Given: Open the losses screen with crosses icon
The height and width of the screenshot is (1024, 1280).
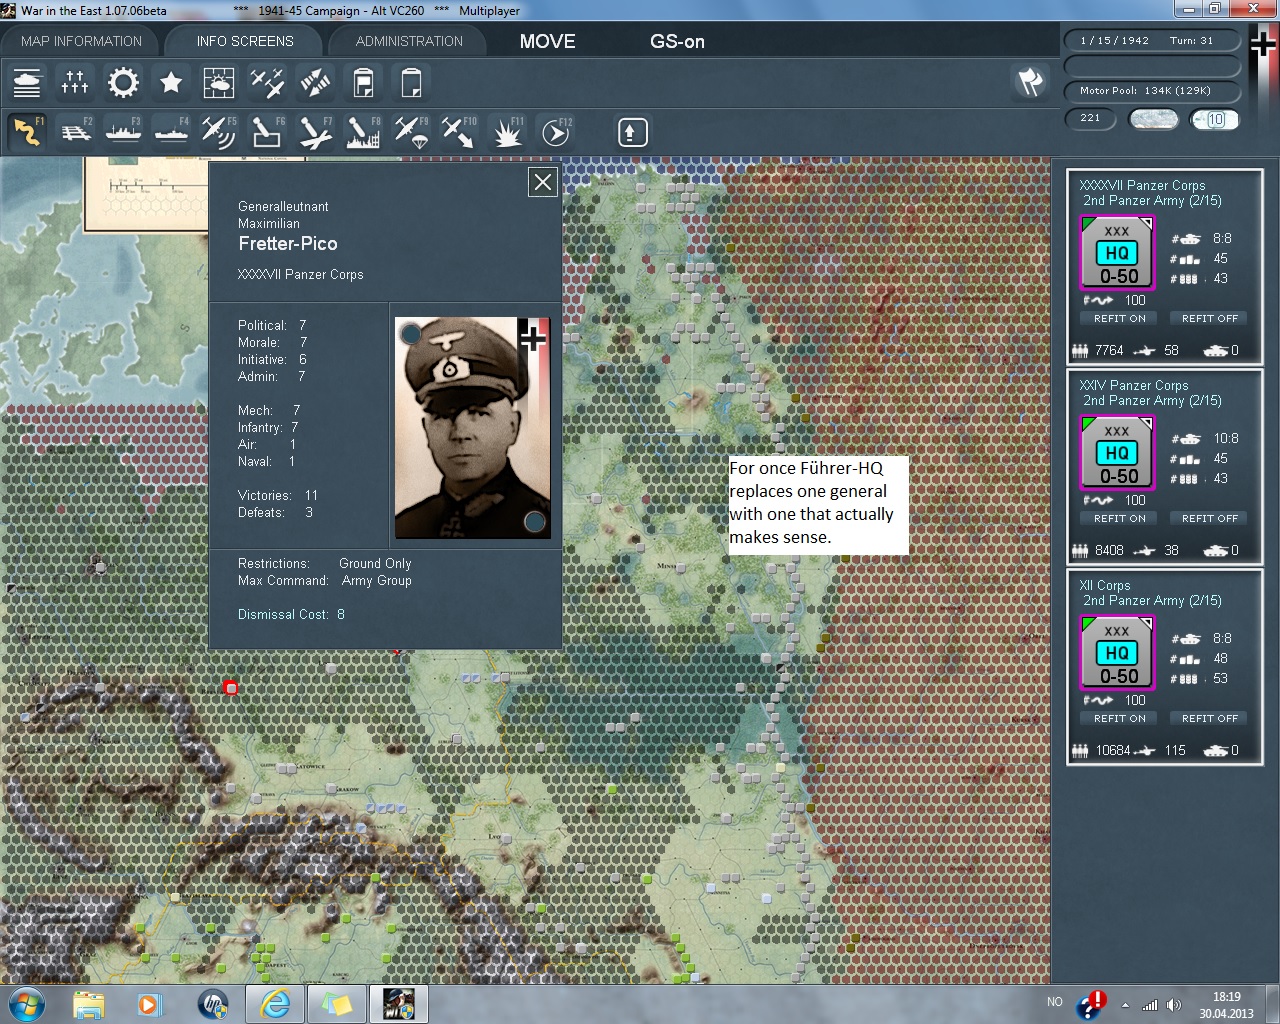Looking at the screenshot, I should tap(75, 82).
